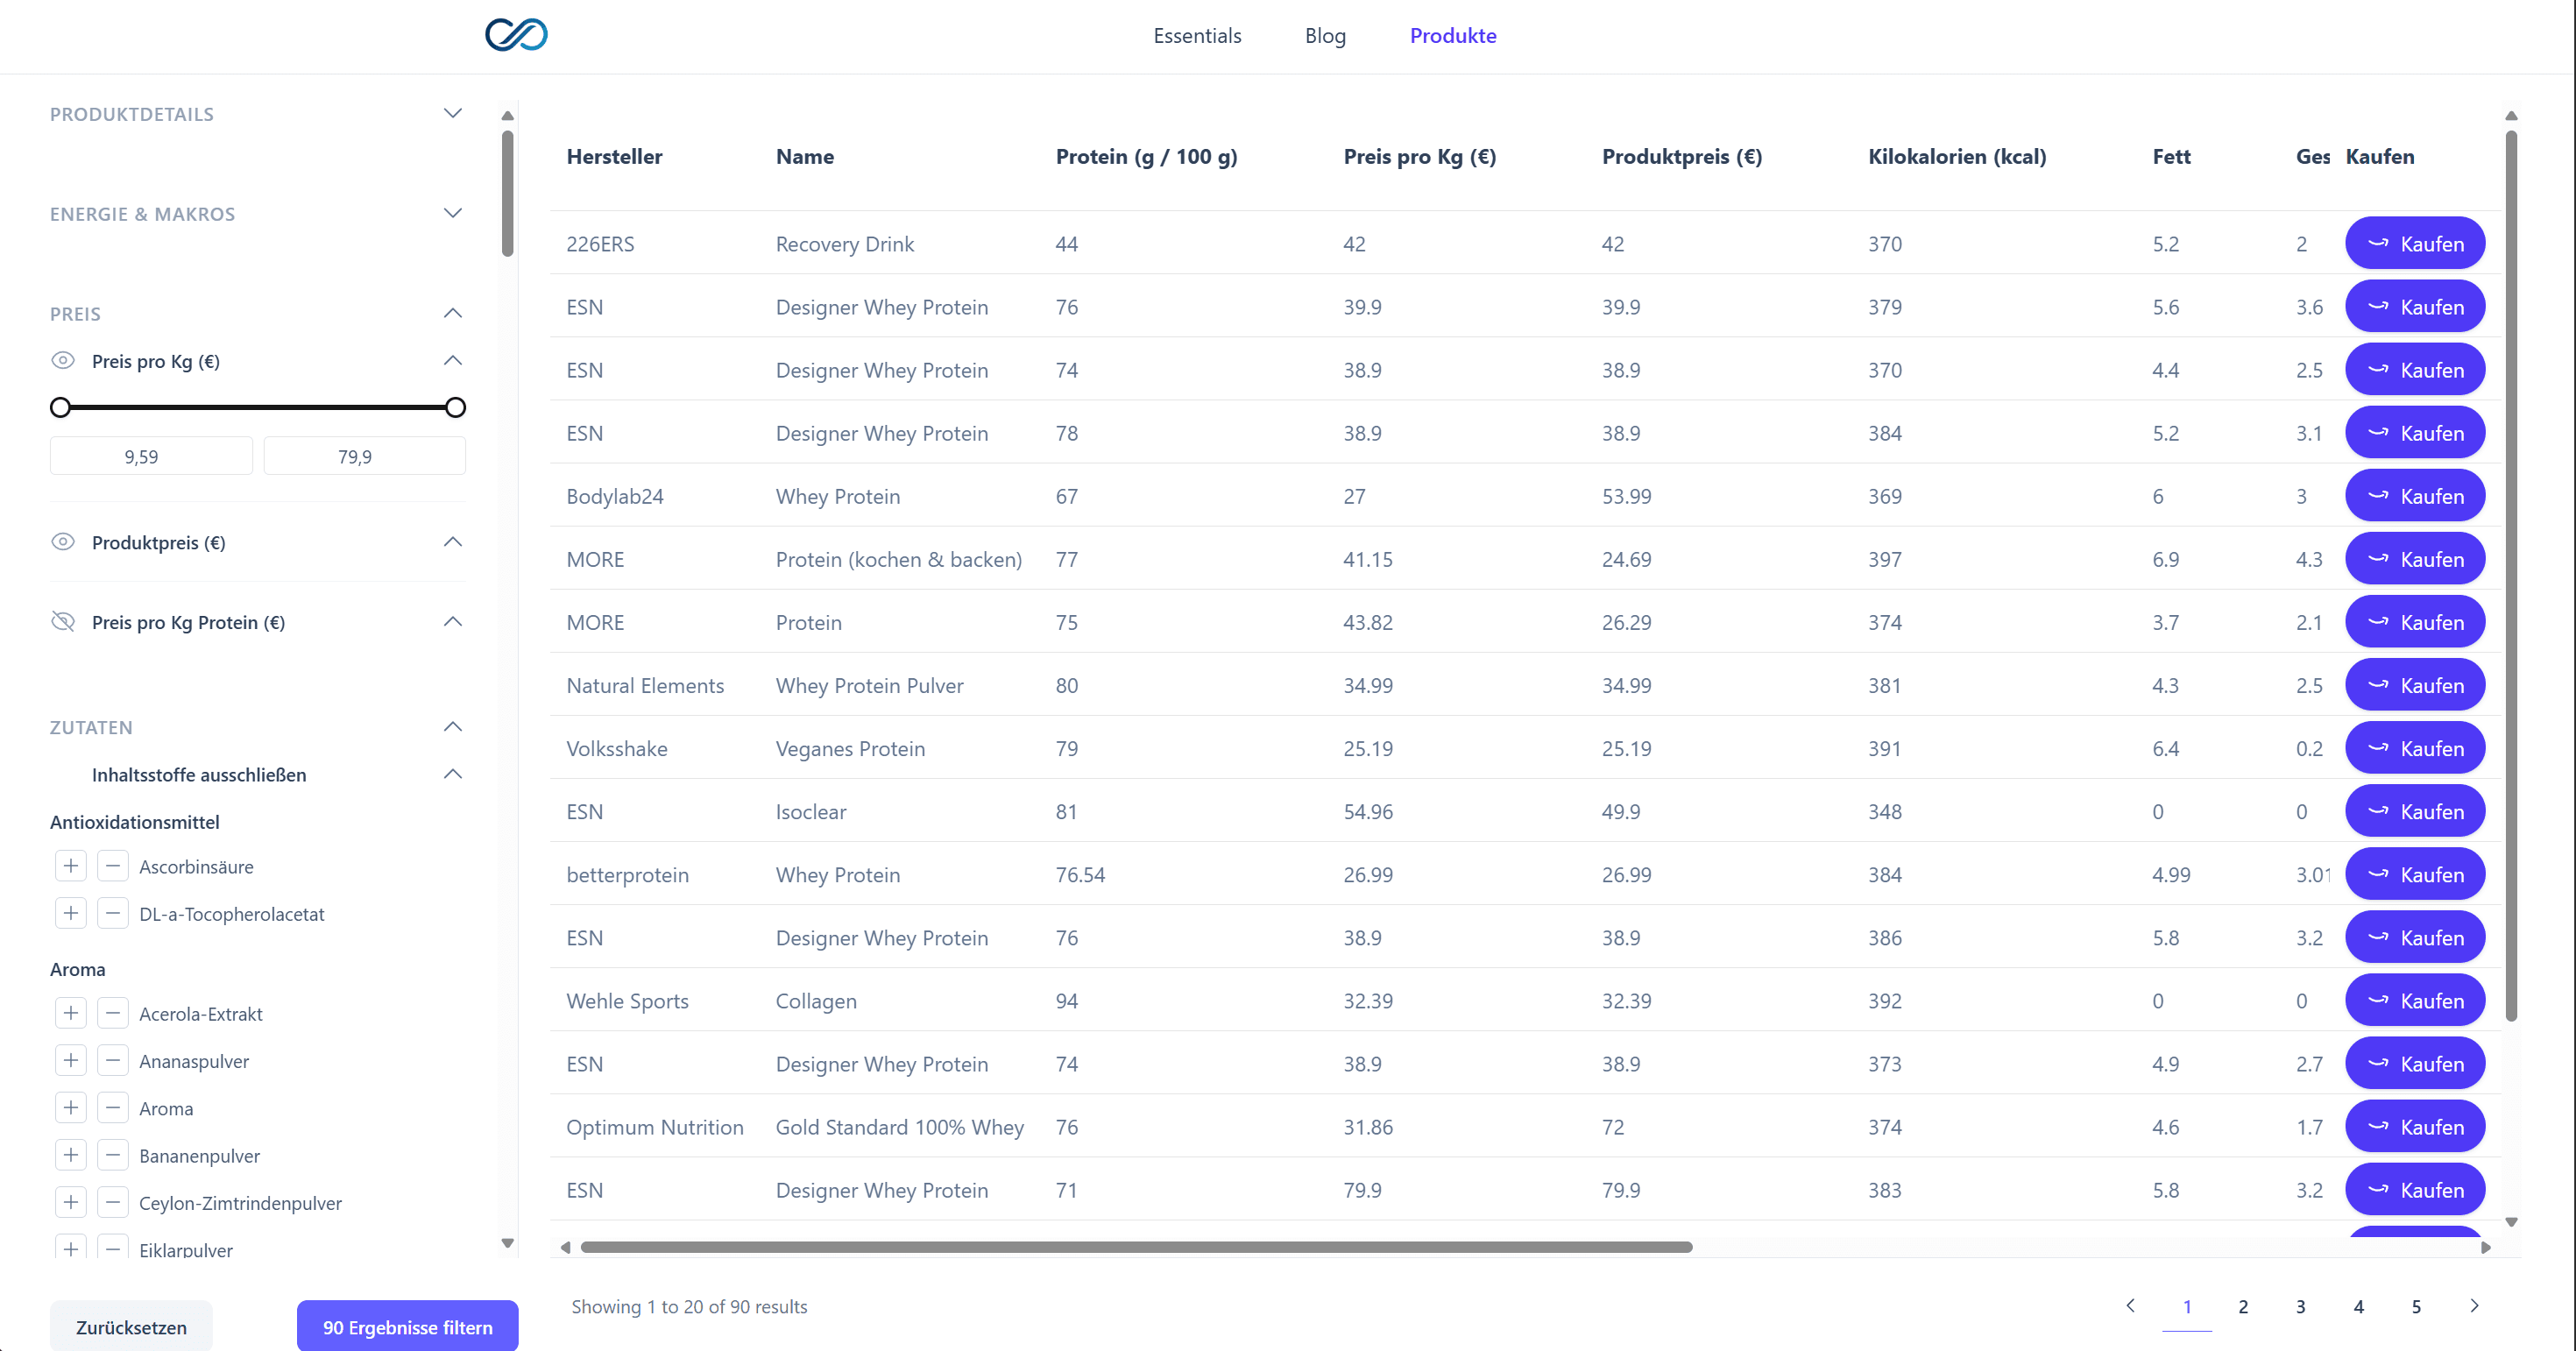Go to results page 3

pos(2301,1306)
